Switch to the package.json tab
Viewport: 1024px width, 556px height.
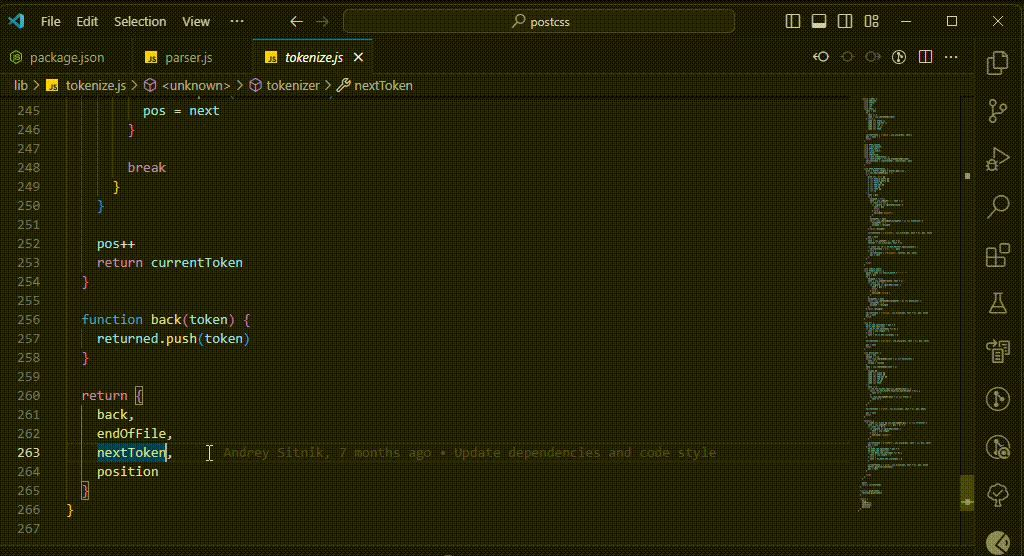pyautogui.click(x=66, y=57)
